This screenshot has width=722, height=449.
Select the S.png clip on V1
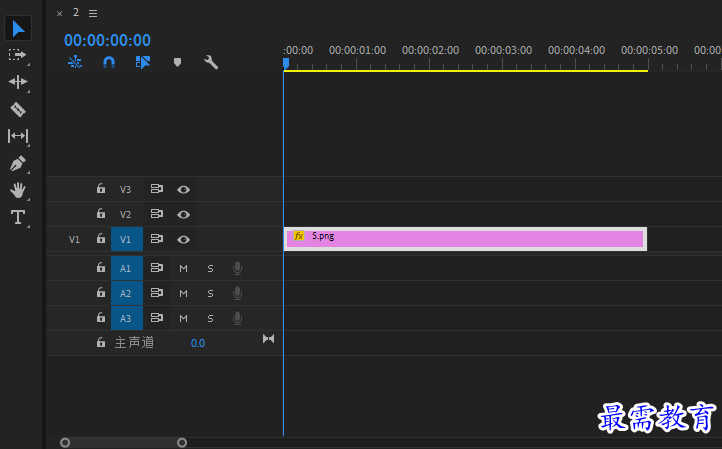[x=465, y=239]
